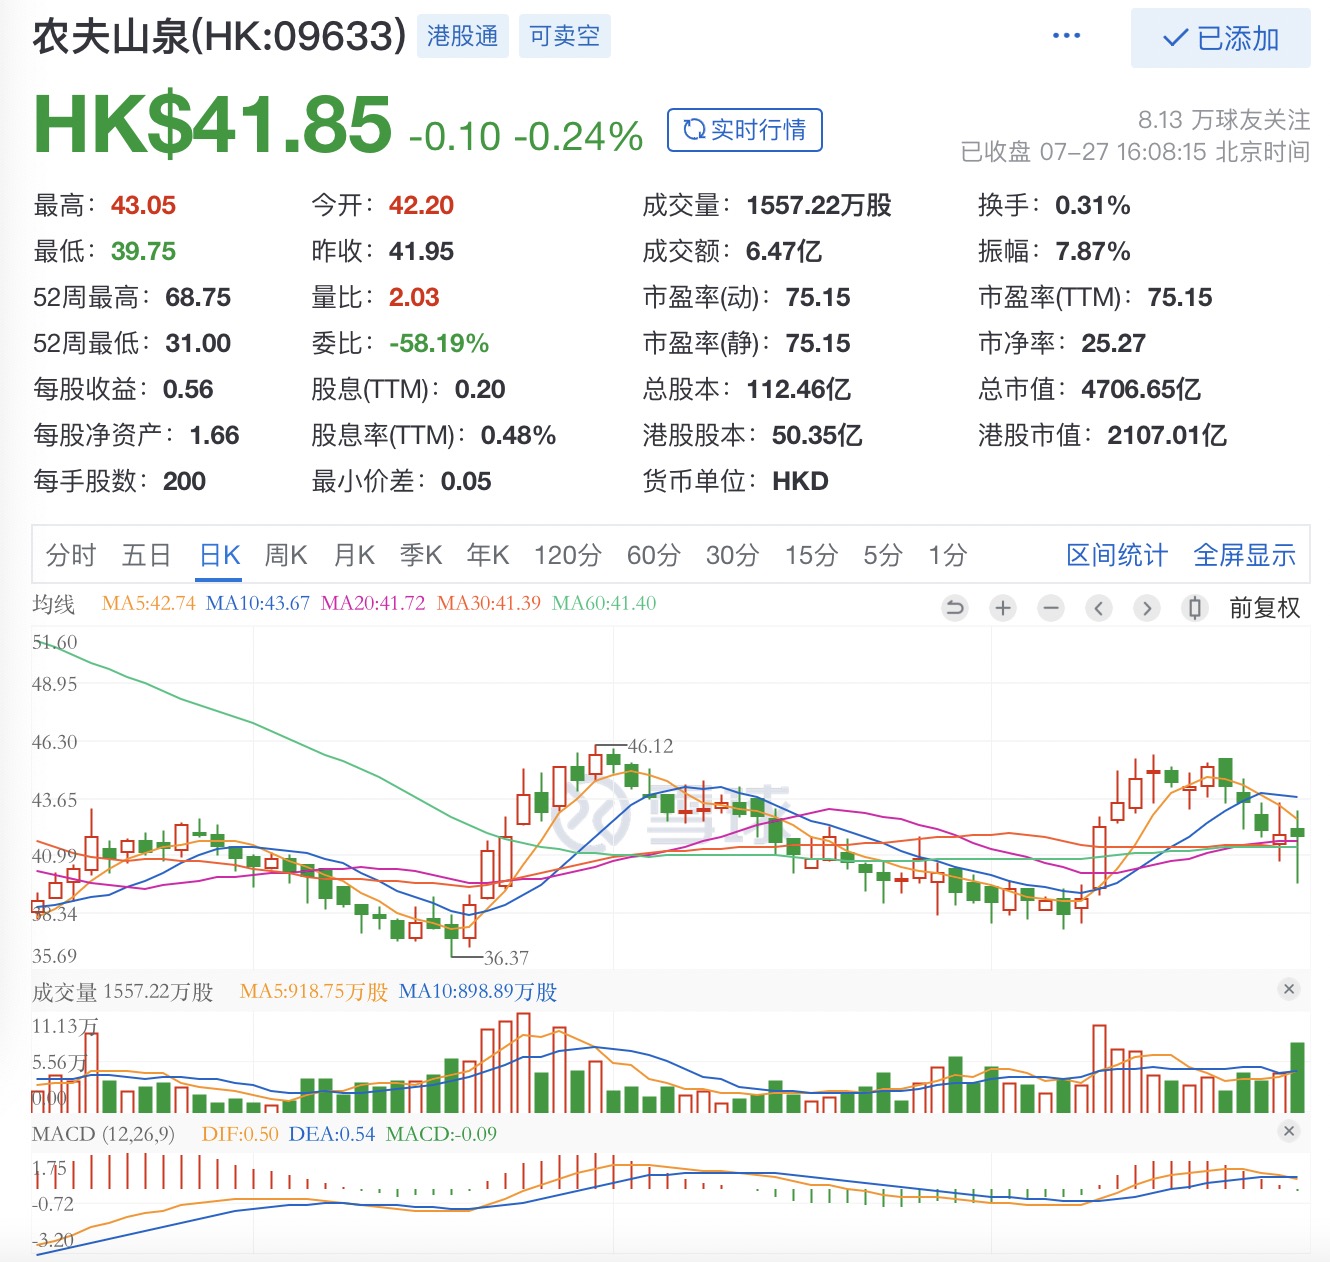Switch to the 5分 chart tab

(x=883, y=555)
